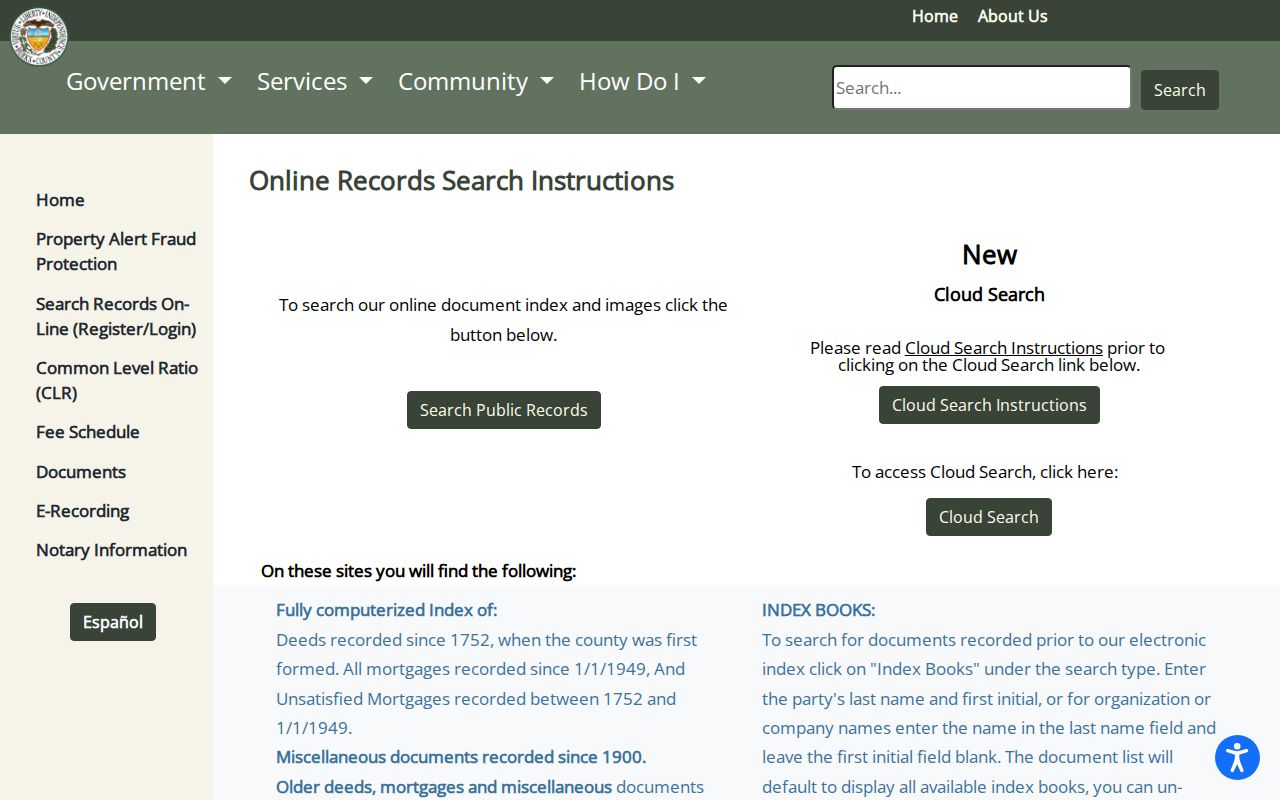Open the accessibility options widget
The width and height of the screenshot is (1280, 800).
pos(1237,757)
